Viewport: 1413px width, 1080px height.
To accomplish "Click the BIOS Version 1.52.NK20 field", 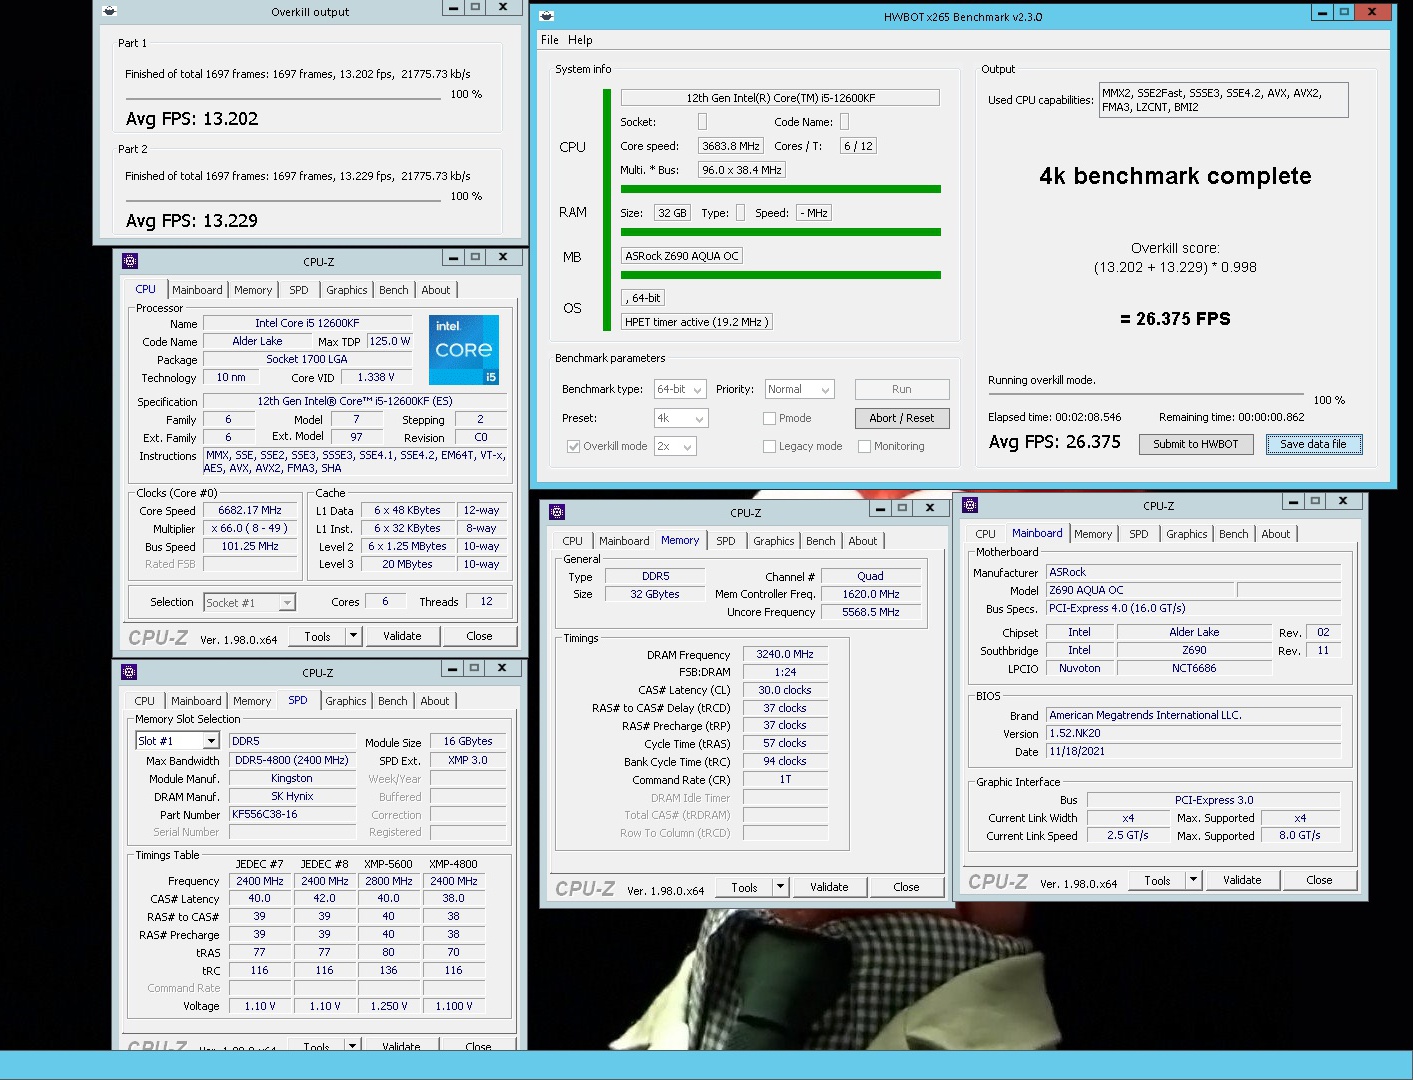I will 1193,733.
